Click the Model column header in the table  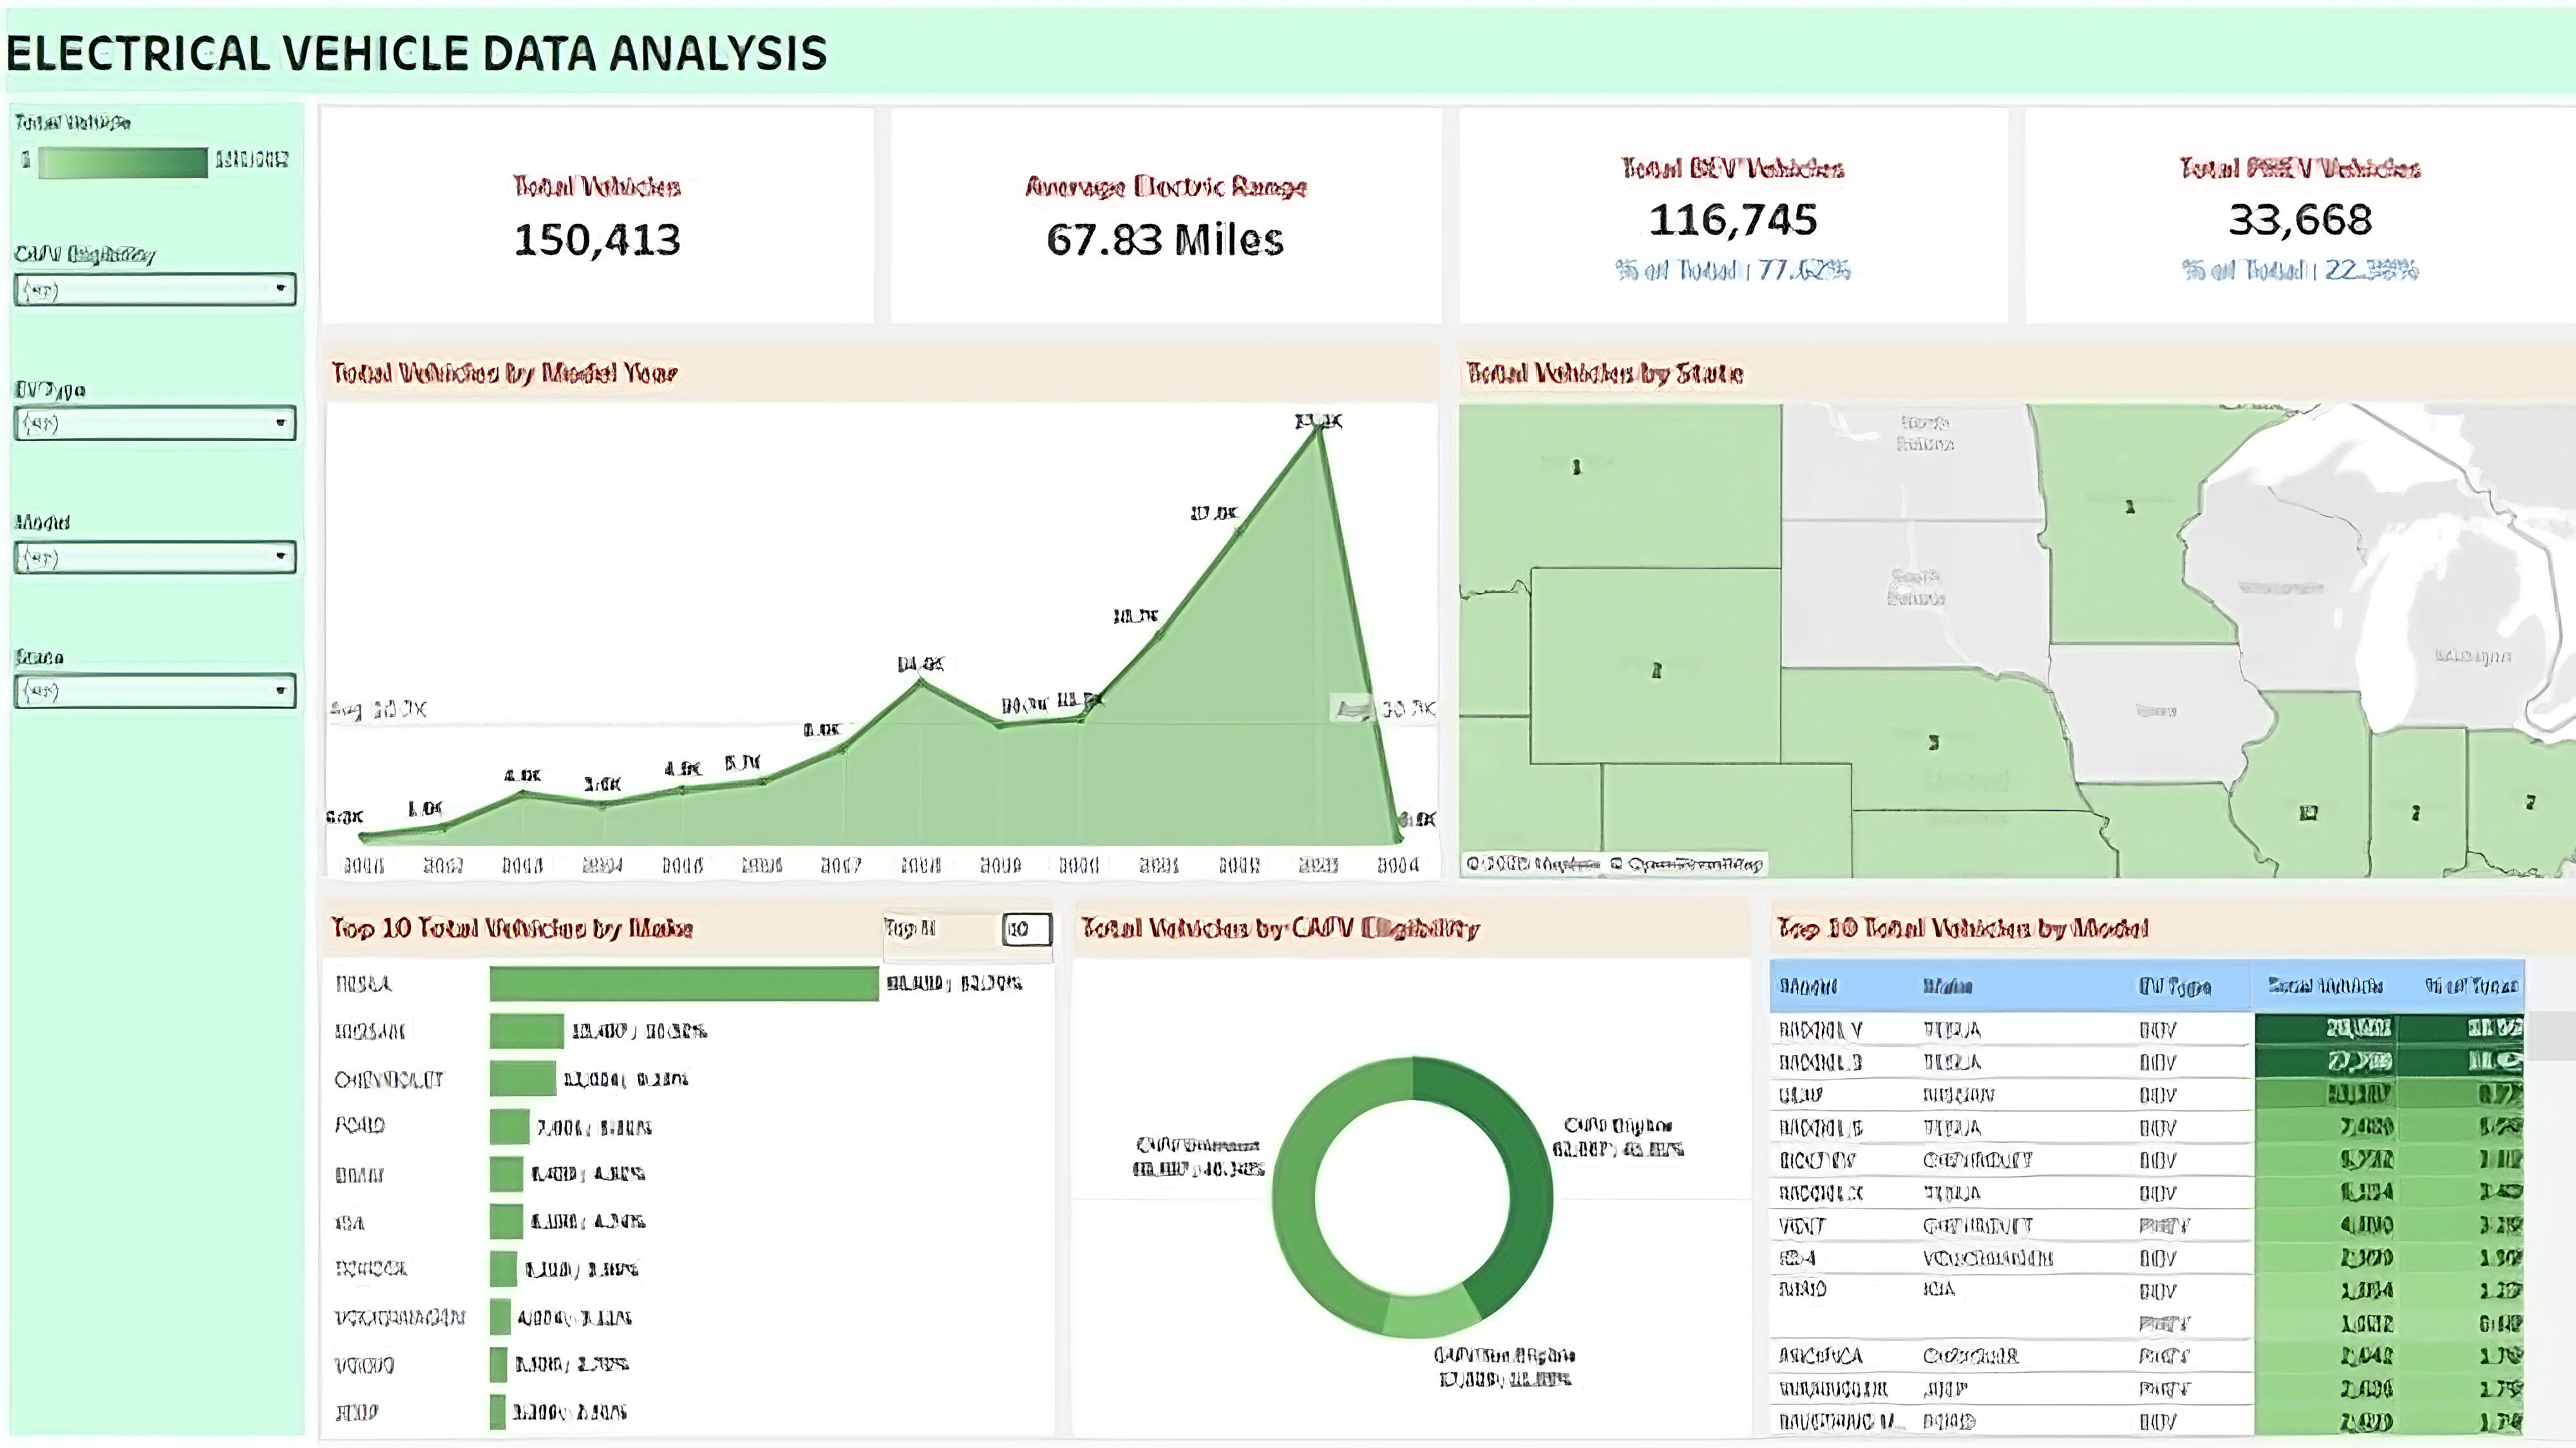click(1808, 987)
